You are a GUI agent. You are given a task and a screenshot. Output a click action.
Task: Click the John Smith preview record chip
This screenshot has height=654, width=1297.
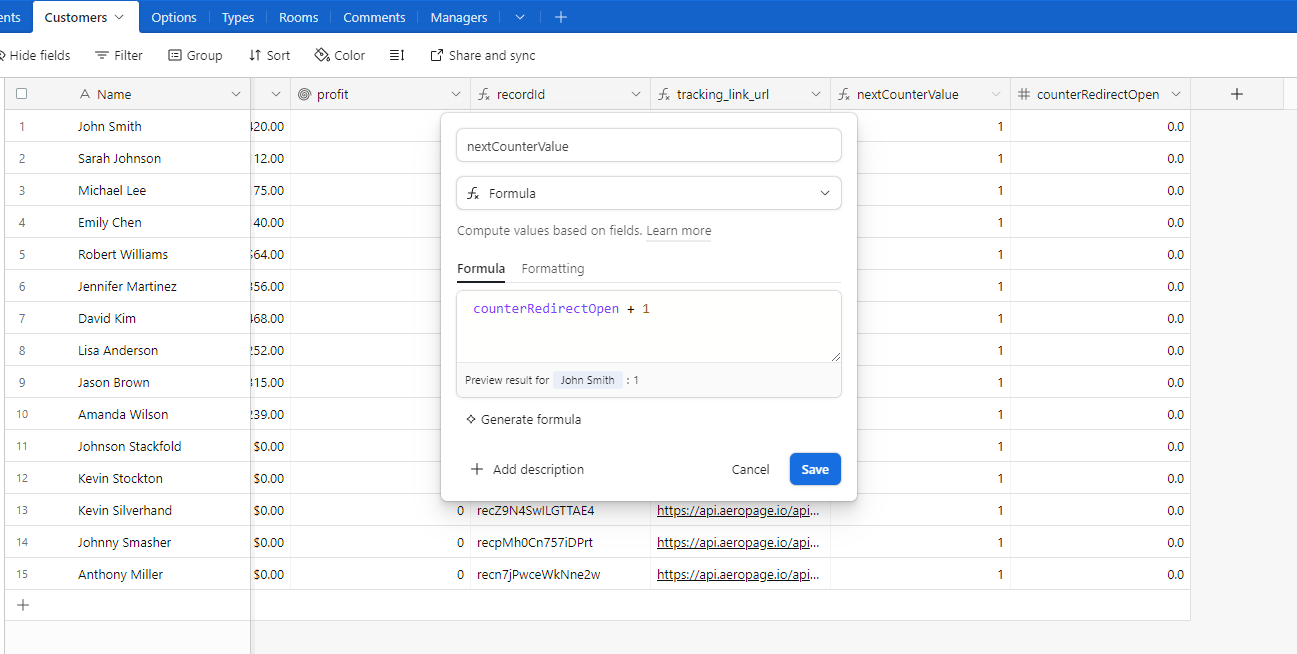[x=588, y=380]
